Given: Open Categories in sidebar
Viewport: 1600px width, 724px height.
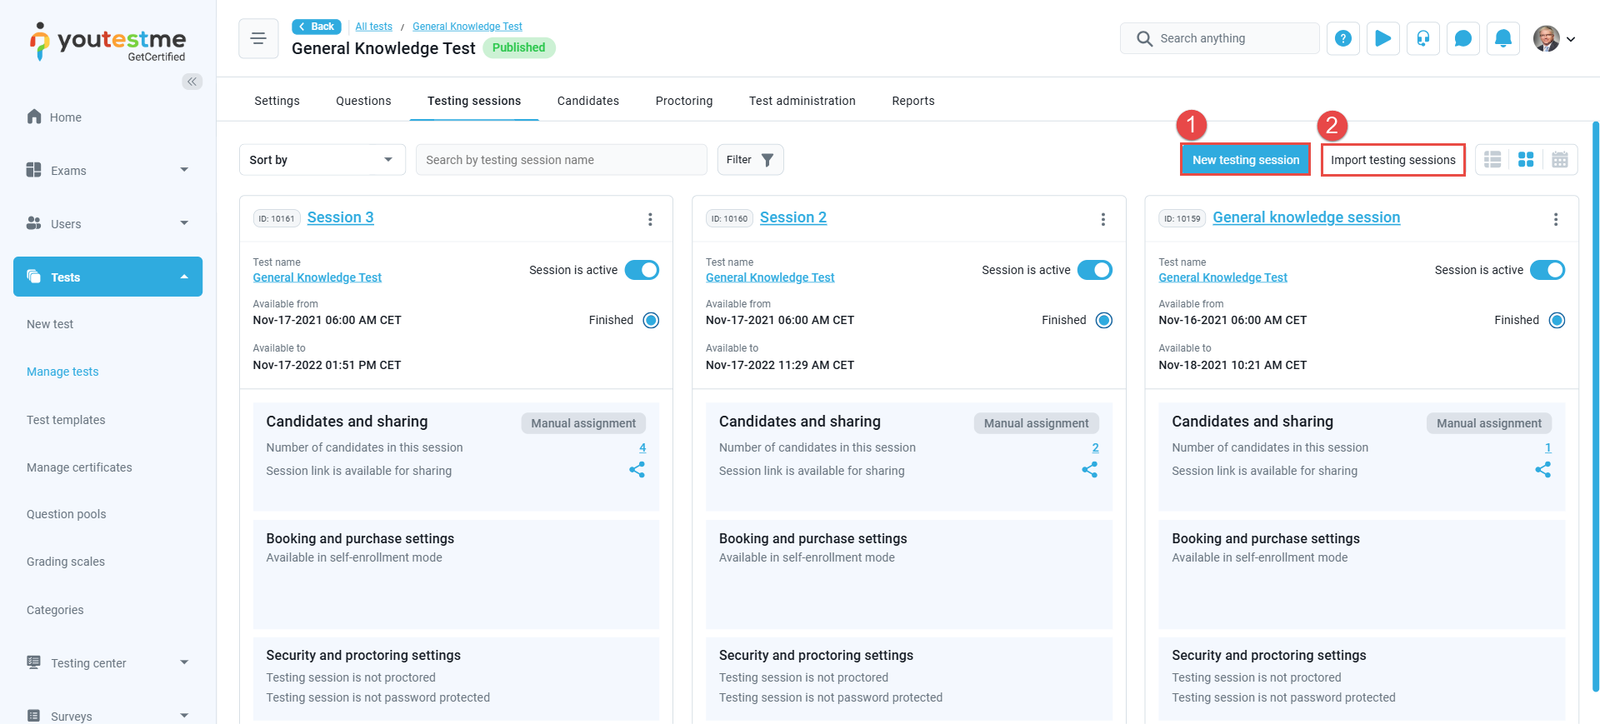Looking at the screenshot, I should tap(55, 610).
